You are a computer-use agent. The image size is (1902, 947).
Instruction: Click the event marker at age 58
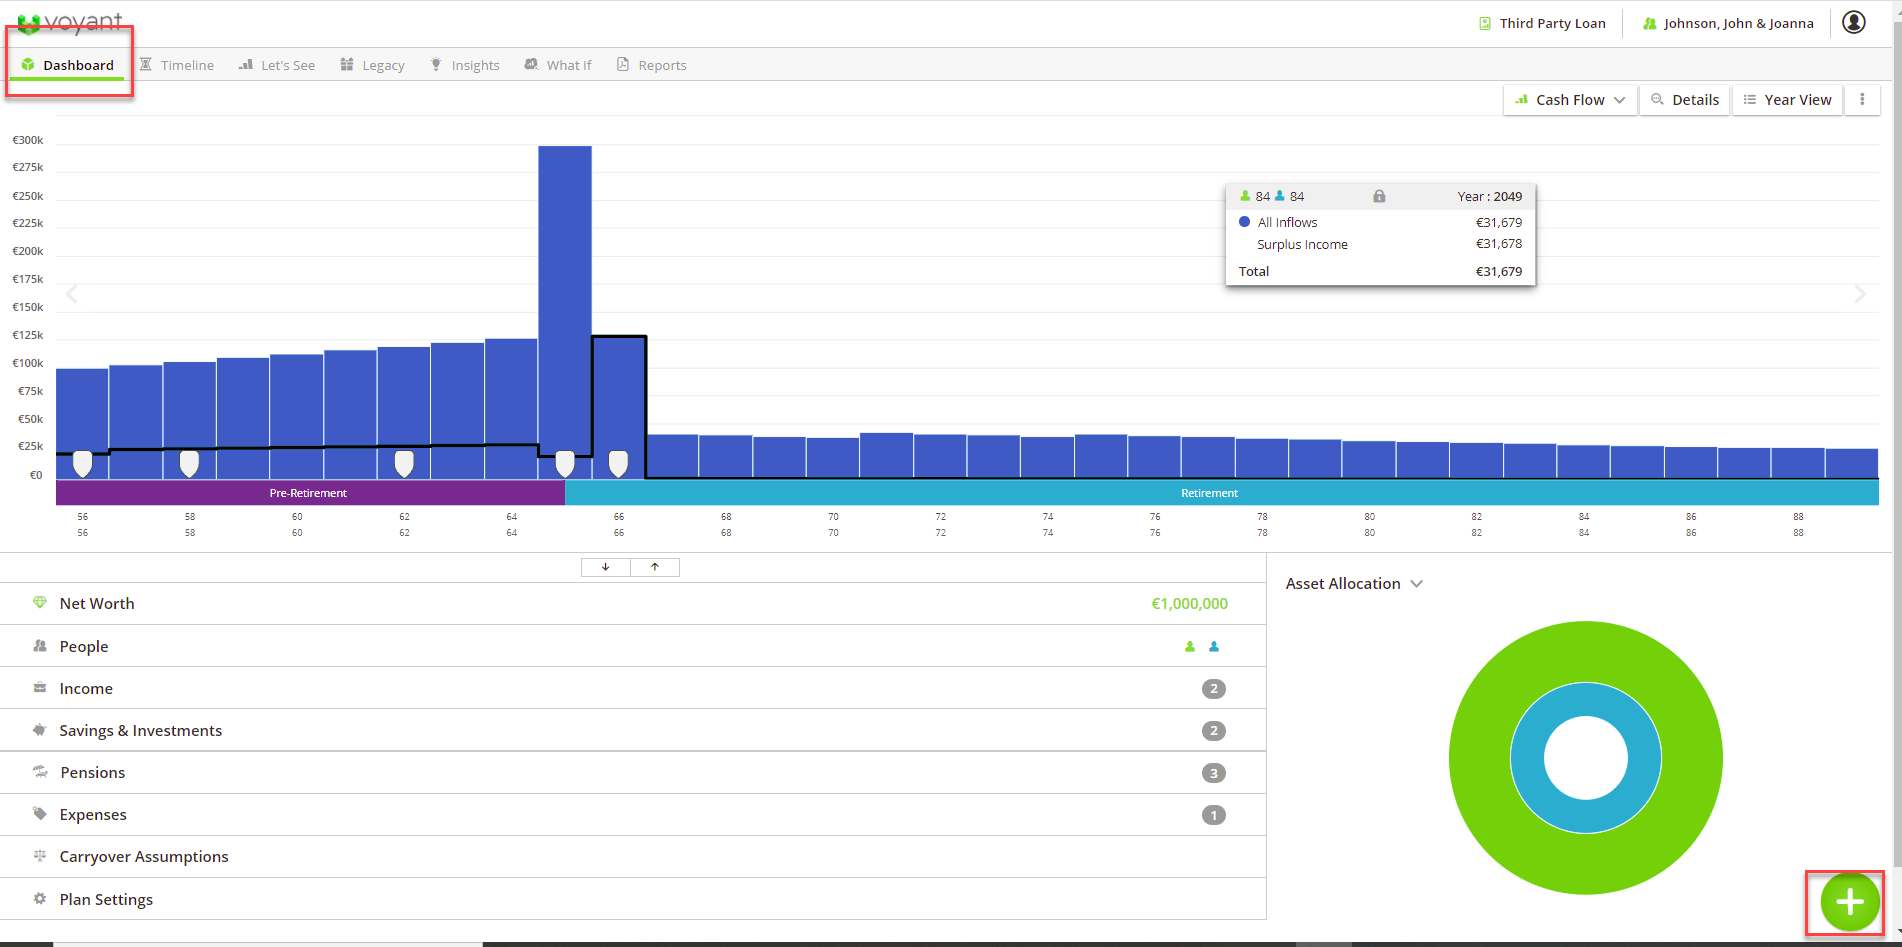coord(189,463)
